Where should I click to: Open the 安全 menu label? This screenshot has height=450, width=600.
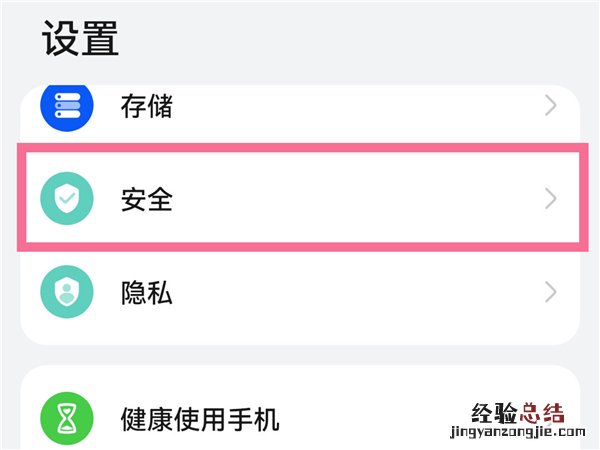pyautogui.click(x=147, y=199)
